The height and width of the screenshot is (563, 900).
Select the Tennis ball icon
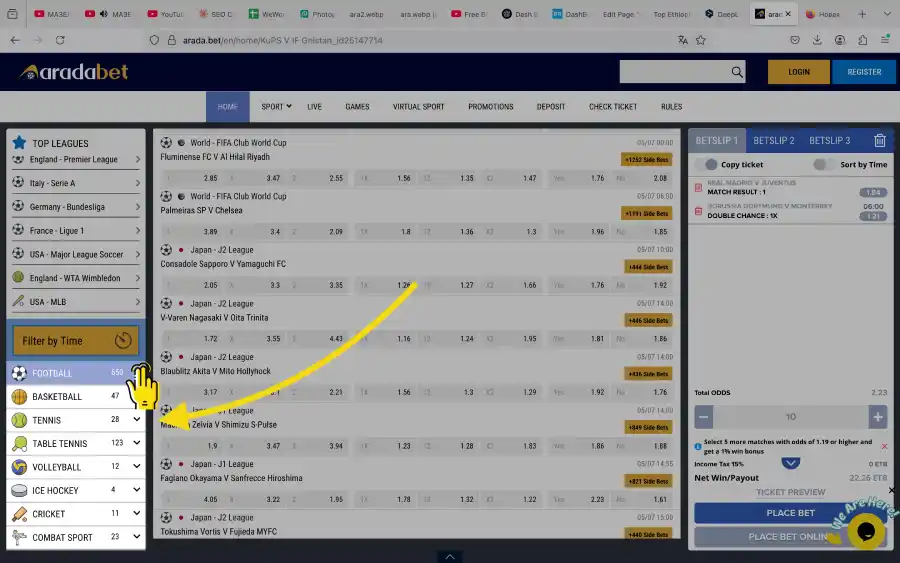(19, 420)
